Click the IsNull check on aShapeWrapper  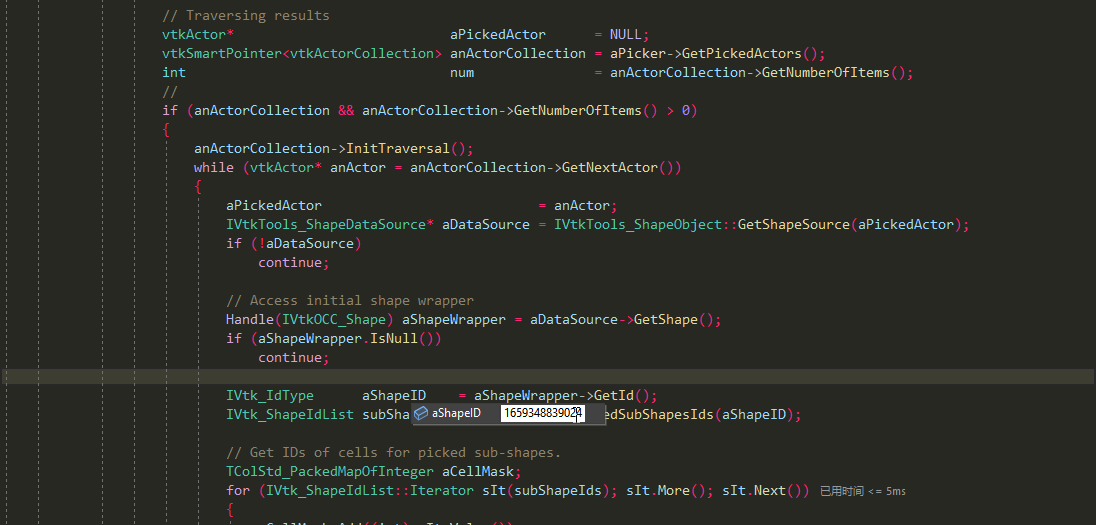[398, 338]
